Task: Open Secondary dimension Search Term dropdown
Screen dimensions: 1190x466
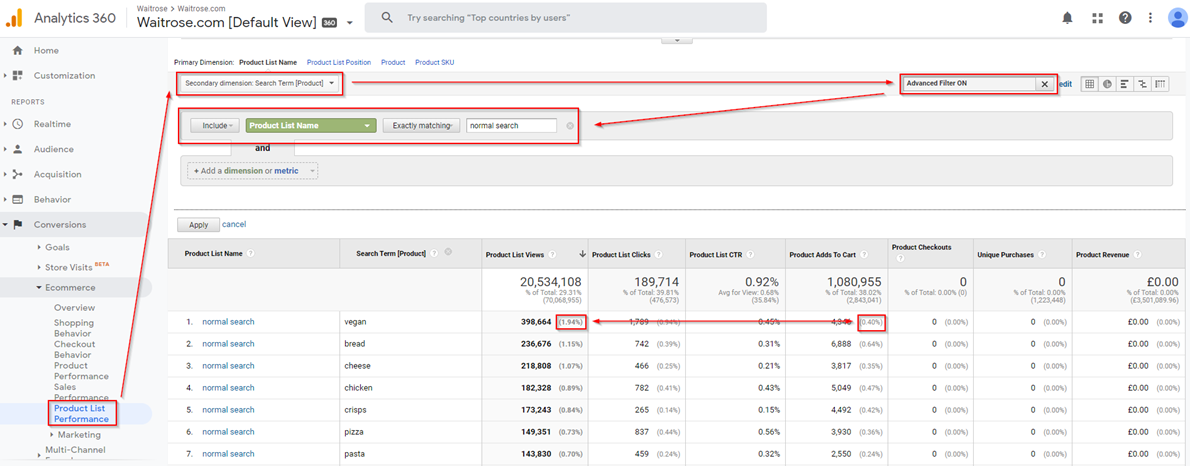Action: (260, 83)
